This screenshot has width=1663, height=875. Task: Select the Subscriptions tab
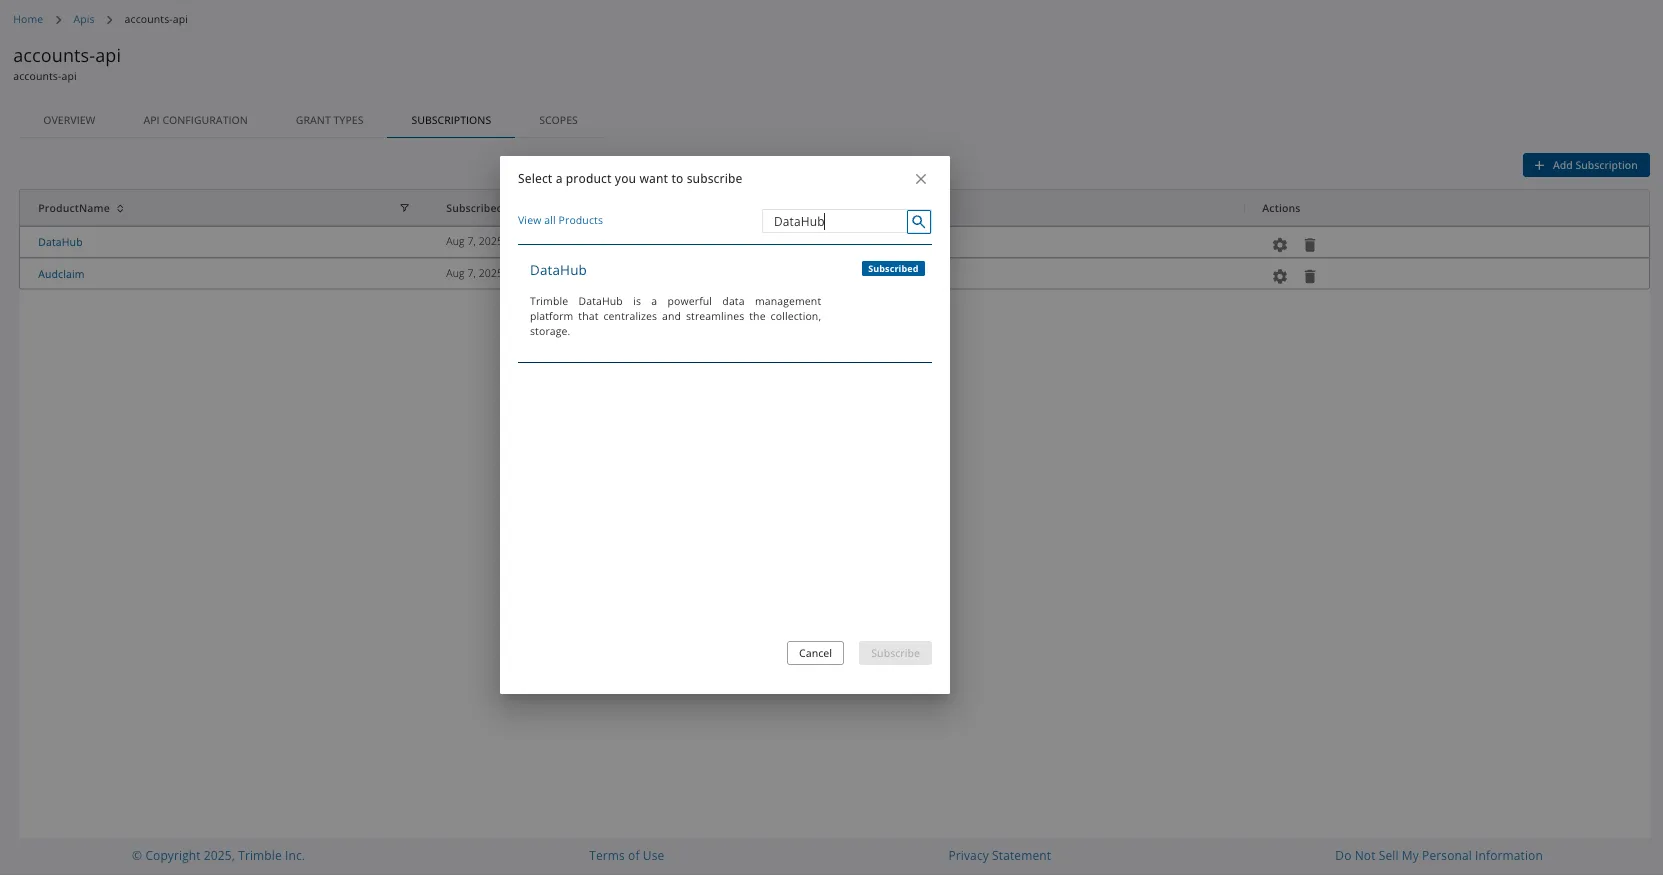pyautogui.click(x=451, y=120)
